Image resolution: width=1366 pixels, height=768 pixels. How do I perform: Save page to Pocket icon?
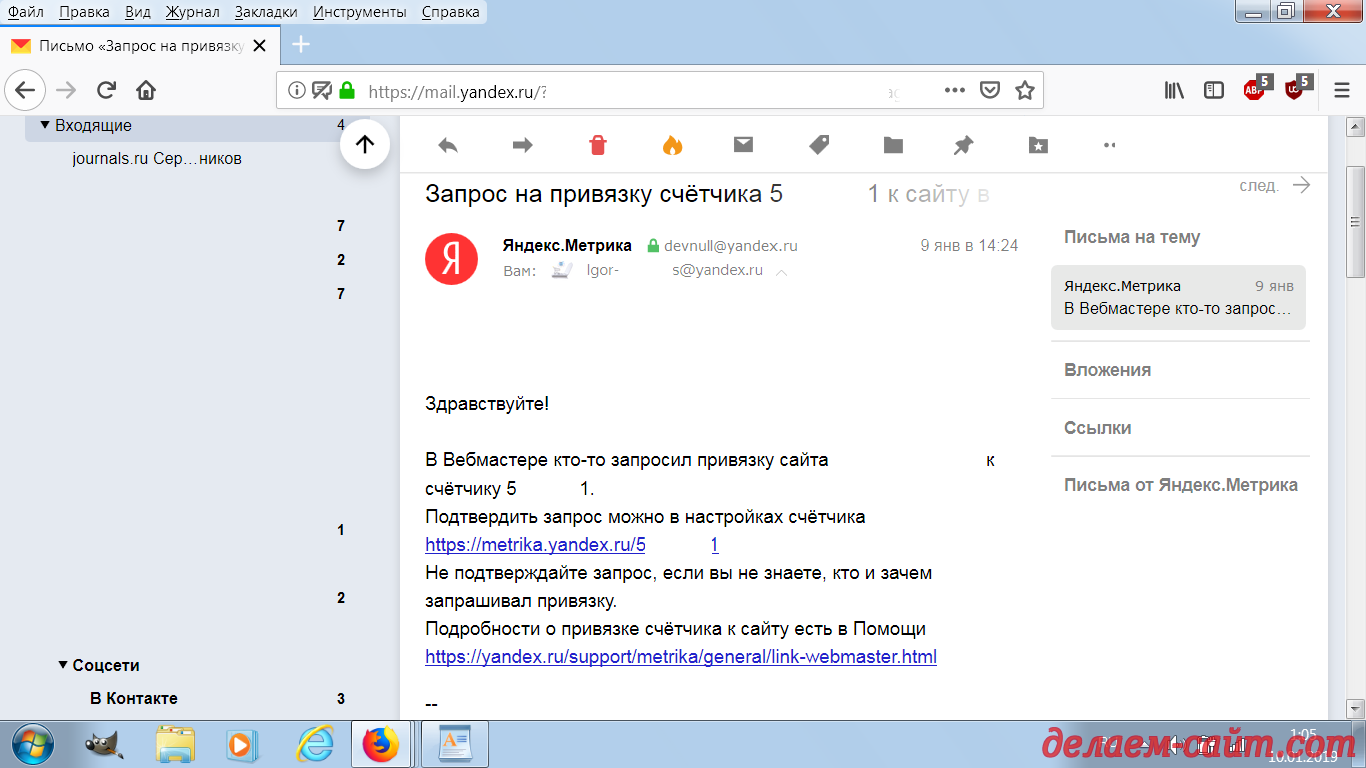pos(990,90)
